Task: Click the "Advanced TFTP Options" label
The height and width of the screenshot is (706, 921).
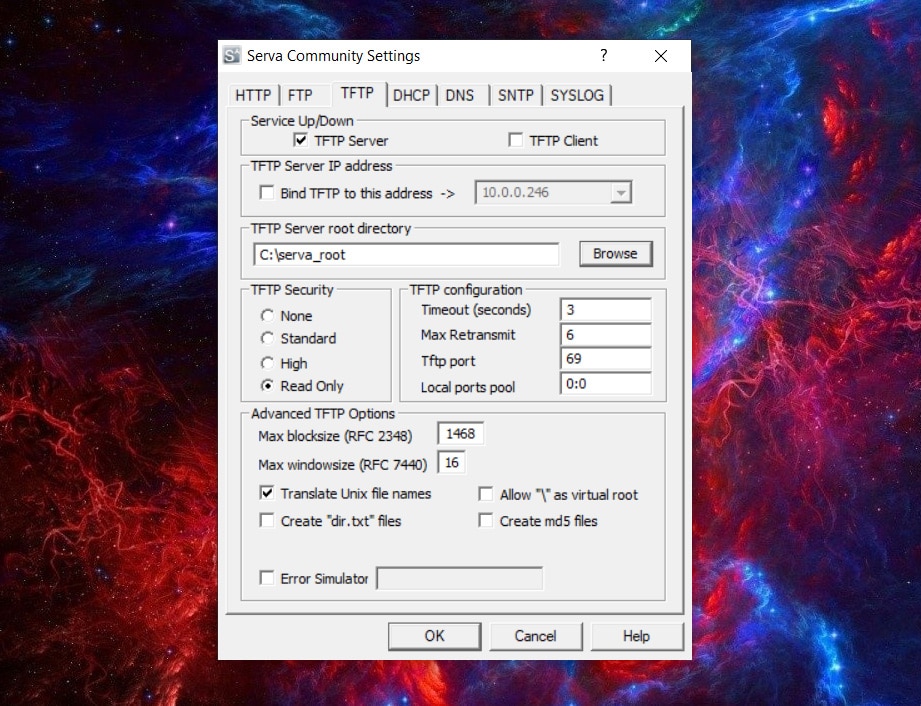Action: point(323,413)
